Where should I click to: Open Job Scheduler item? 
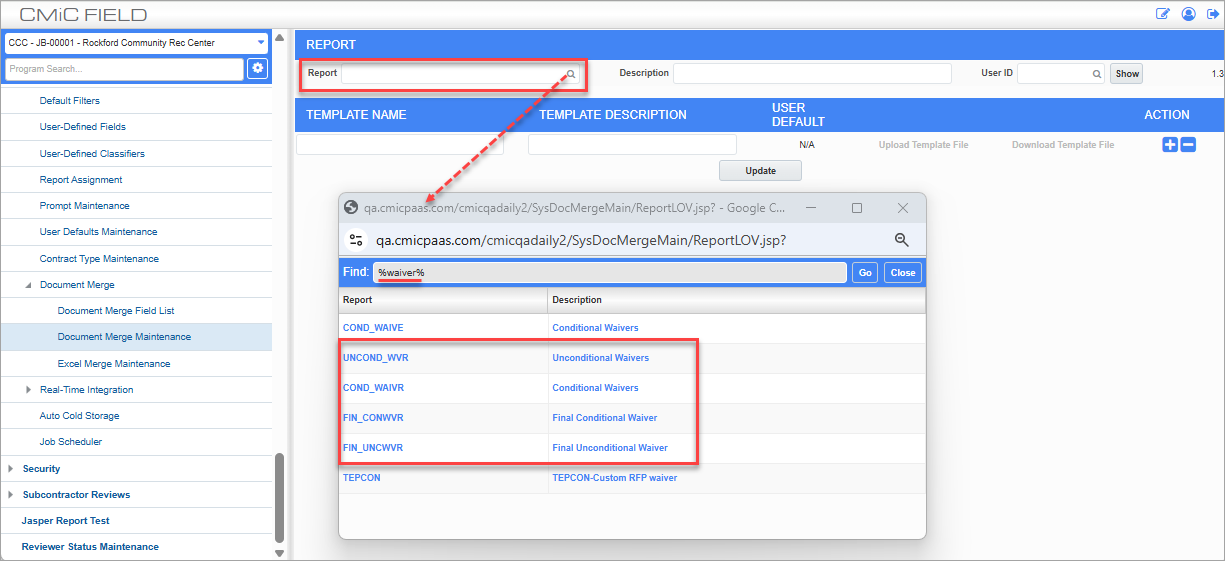pyautogui.click(x=70, y=442)
